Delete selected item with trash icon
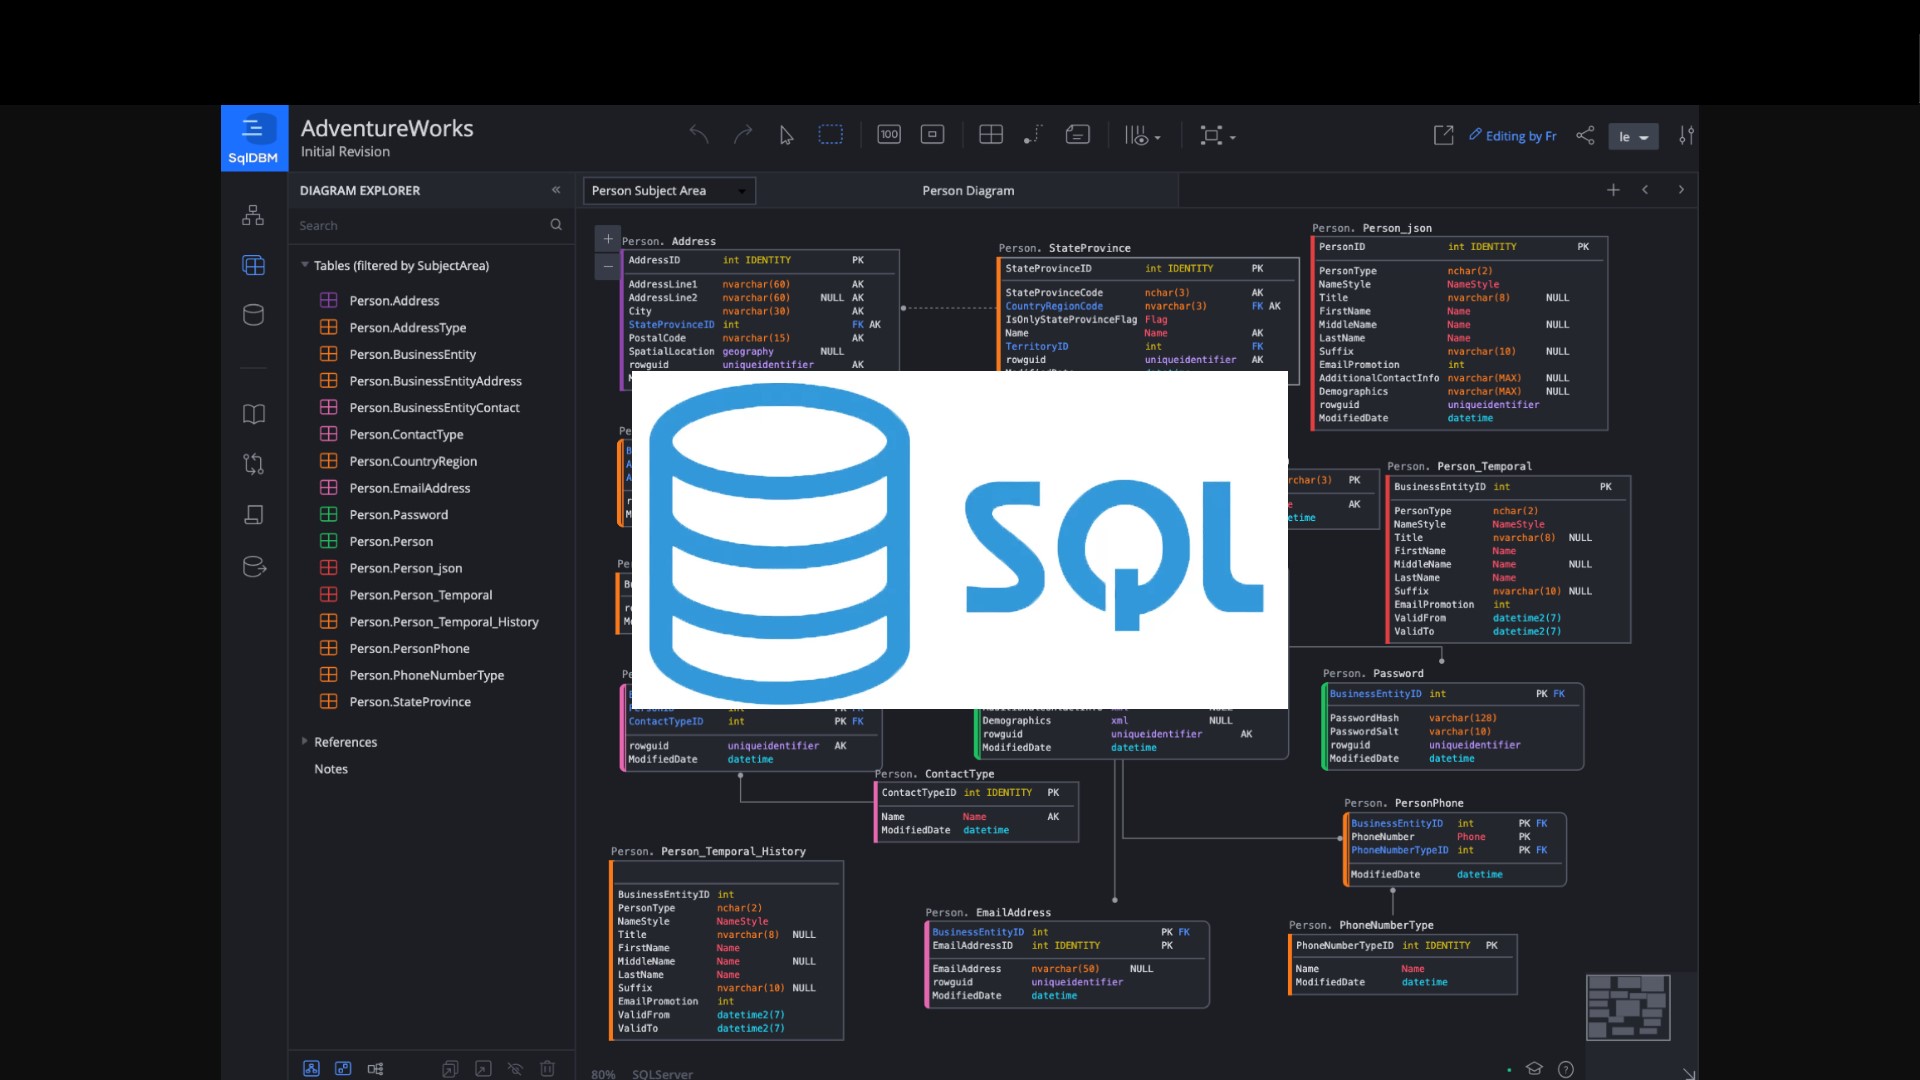1920x1080 pixels. coord(547,1068)
